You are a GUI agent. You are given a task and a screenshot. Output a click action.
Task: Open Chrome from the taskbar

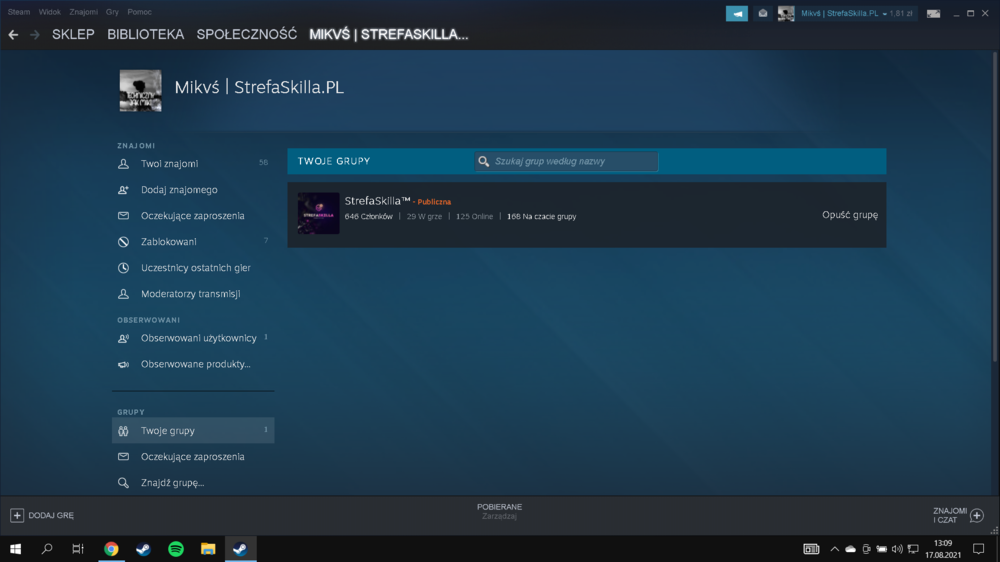tap(112, 549)
